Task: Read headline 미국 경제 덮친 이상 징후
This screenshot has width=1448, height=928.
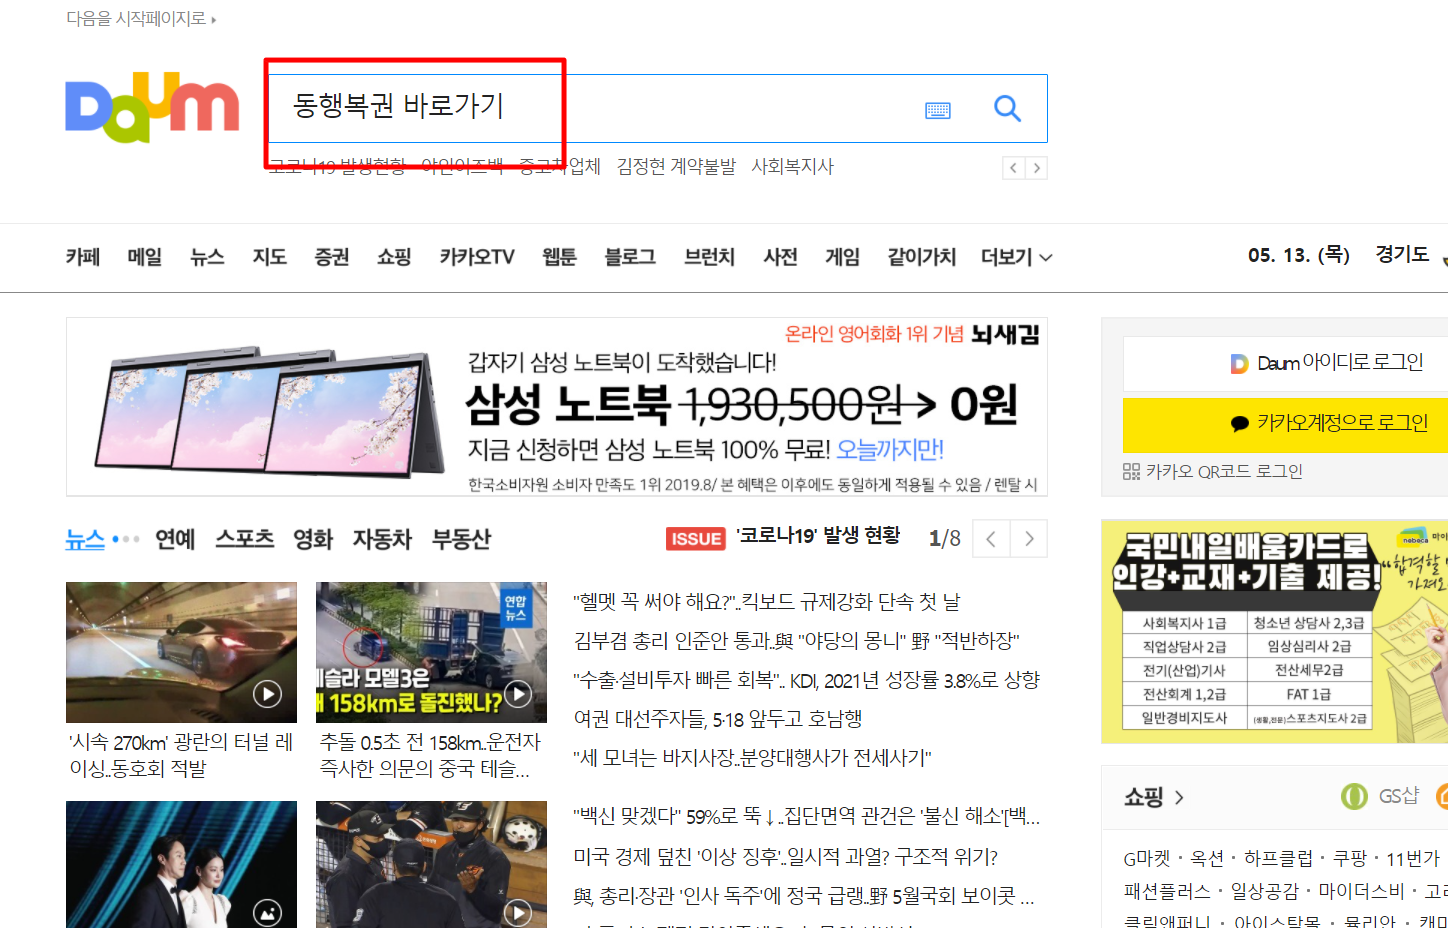Action: 786,857
